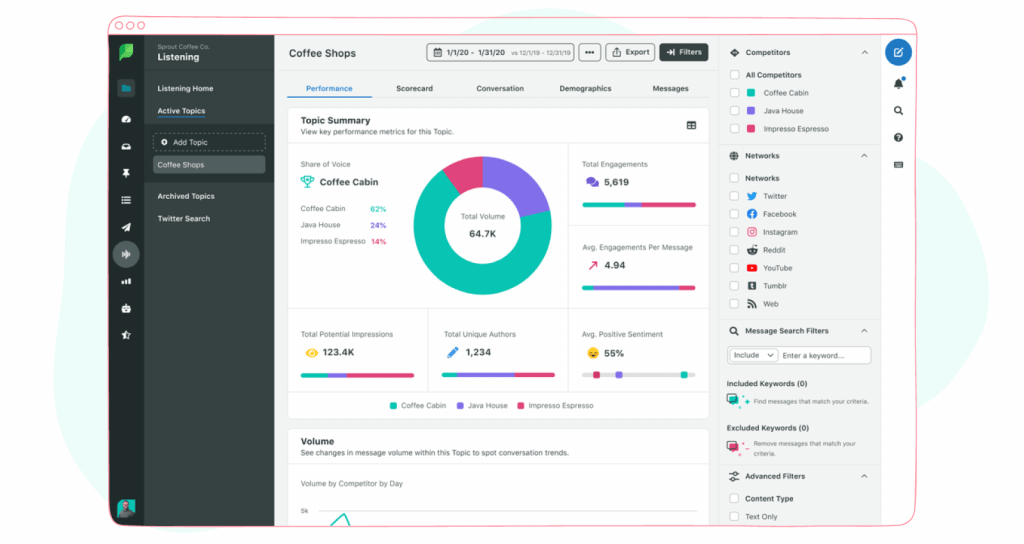Collapse the Networks section chevron
The width and height of the screenshot is (1024, 544).
(864, 156)
